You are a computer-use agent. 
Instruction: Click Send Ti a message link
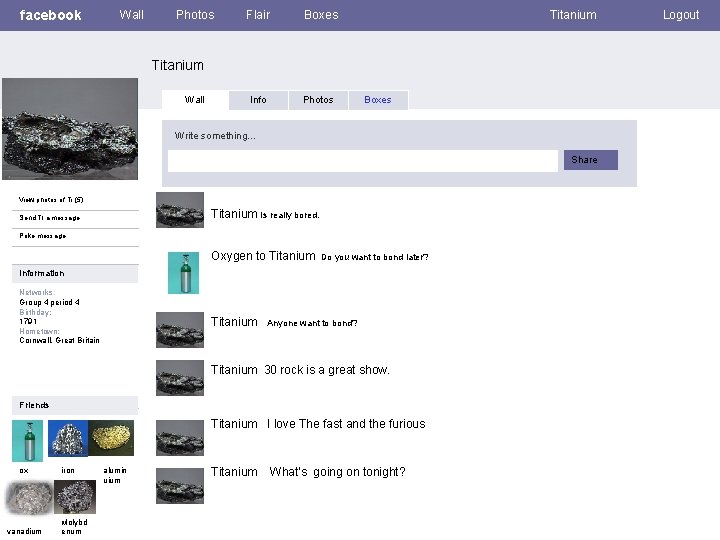pos(50,218)
